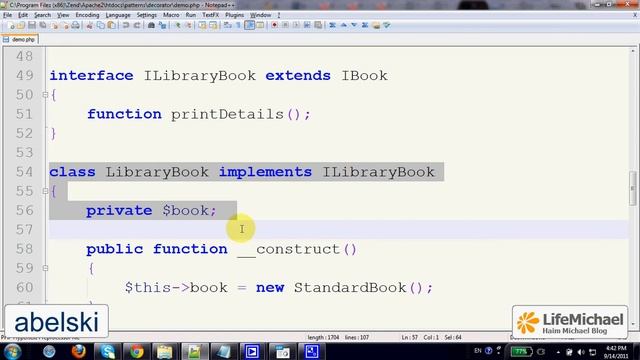
Task: Click the Open file toolbar icon
Action: [21, 25]
